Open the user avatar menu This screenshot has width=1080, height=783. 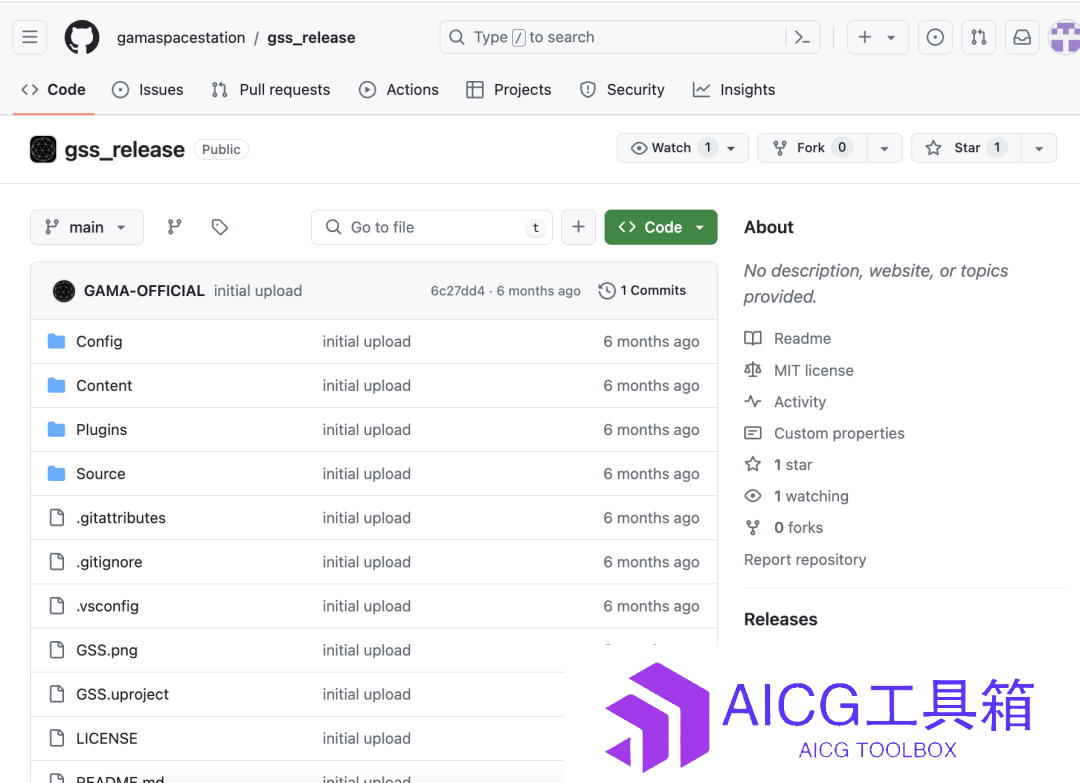pos(1064,37)
